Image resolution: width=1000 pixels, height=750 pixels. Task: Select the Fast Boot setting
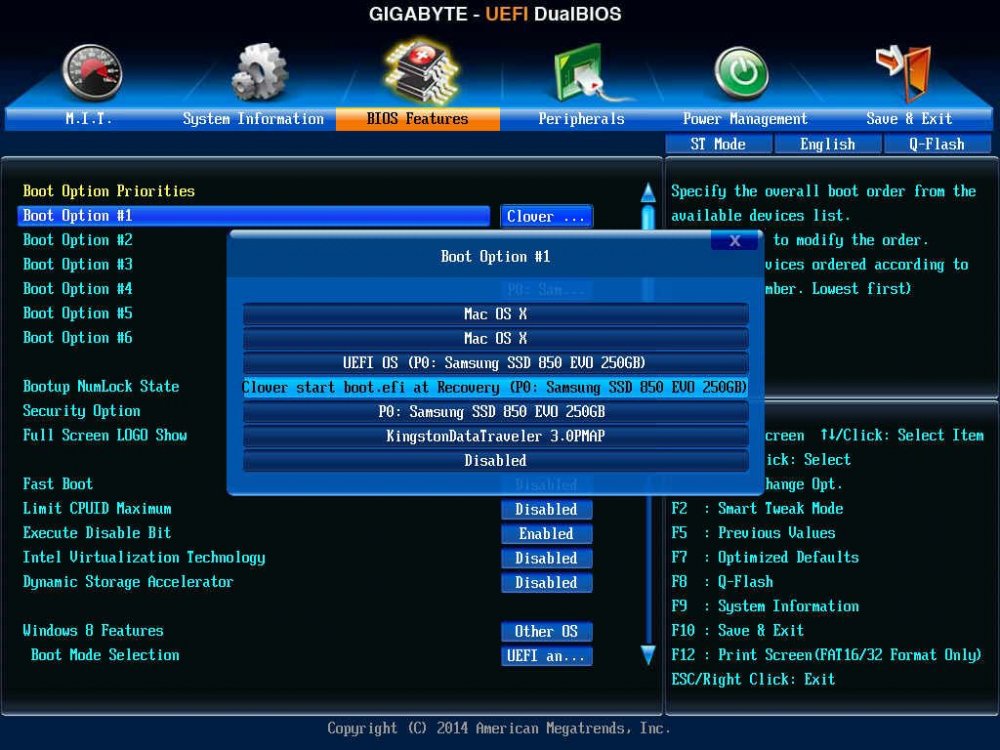click(58, 484)
